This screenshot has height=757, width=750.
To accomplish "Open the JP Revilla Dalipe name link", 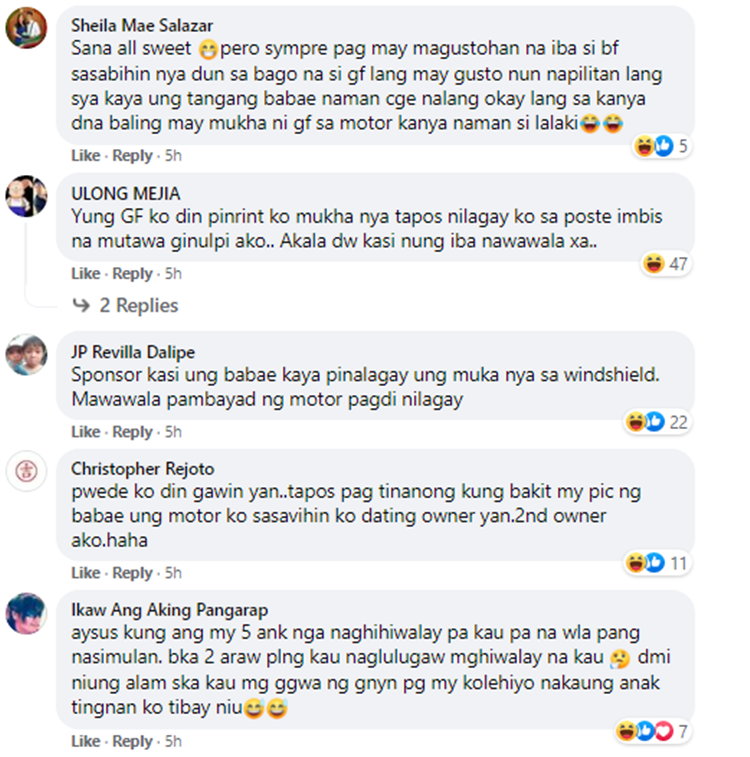I will click(x=133, y=352).
